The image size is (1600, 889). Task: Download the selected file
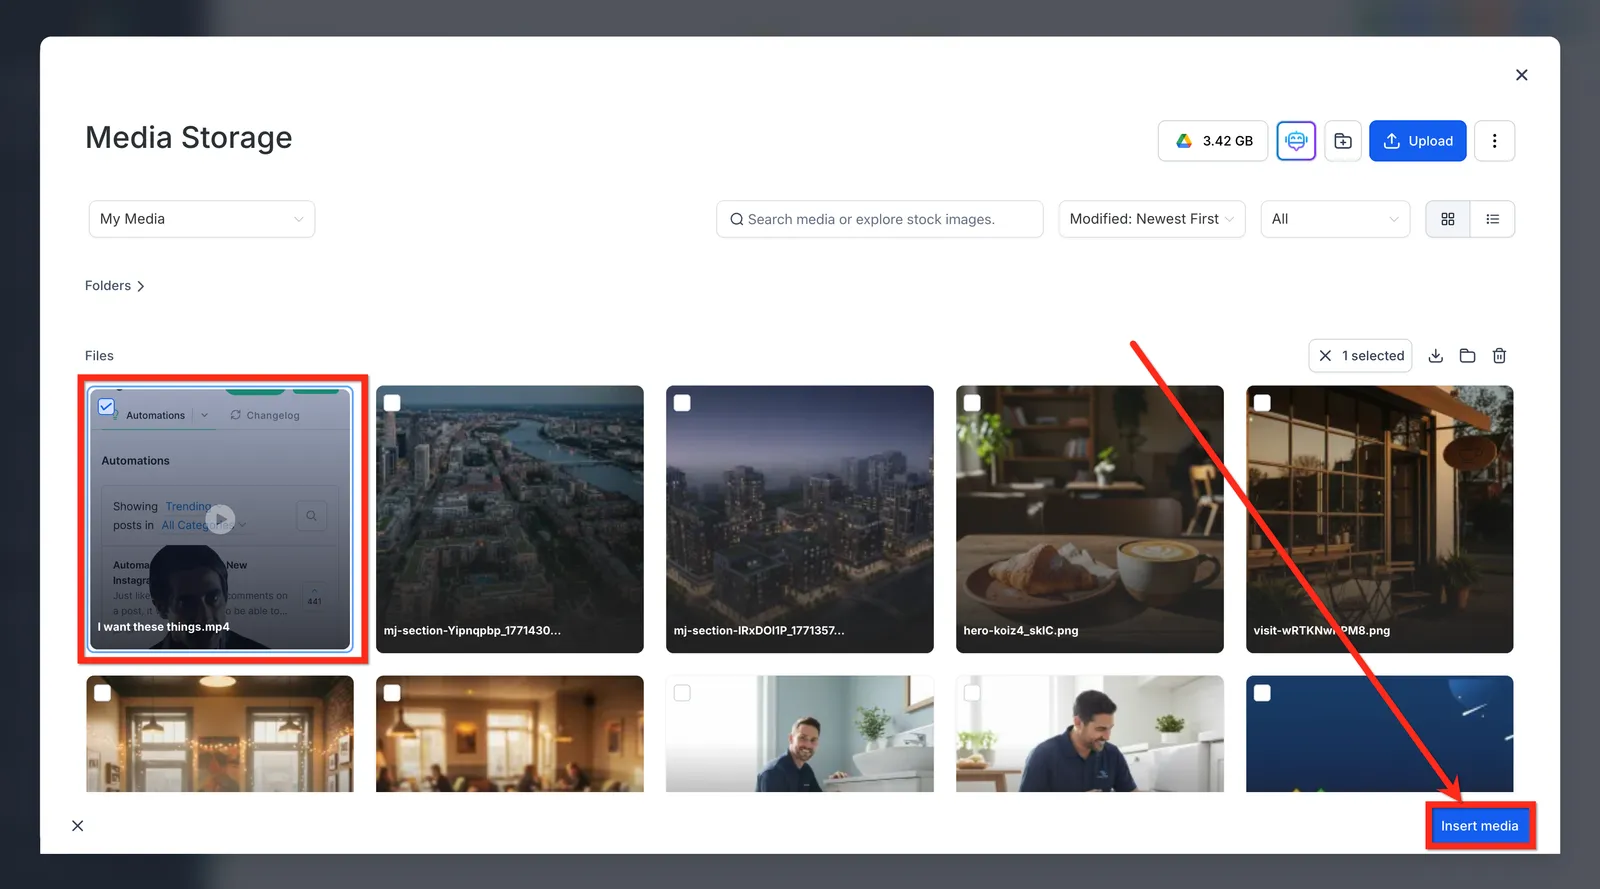pyautogui.click(x=1435, y=356)
